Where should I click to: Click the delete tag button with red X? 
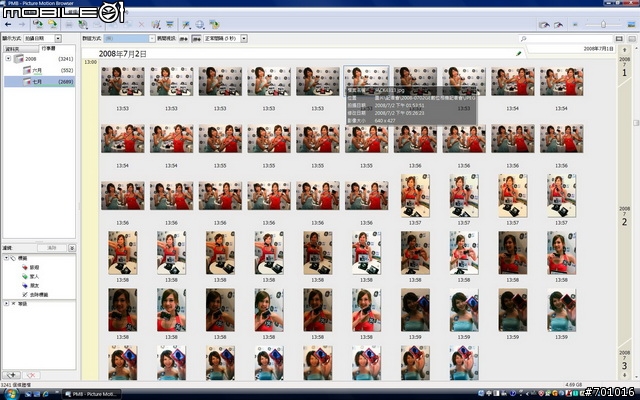point(31,375)
